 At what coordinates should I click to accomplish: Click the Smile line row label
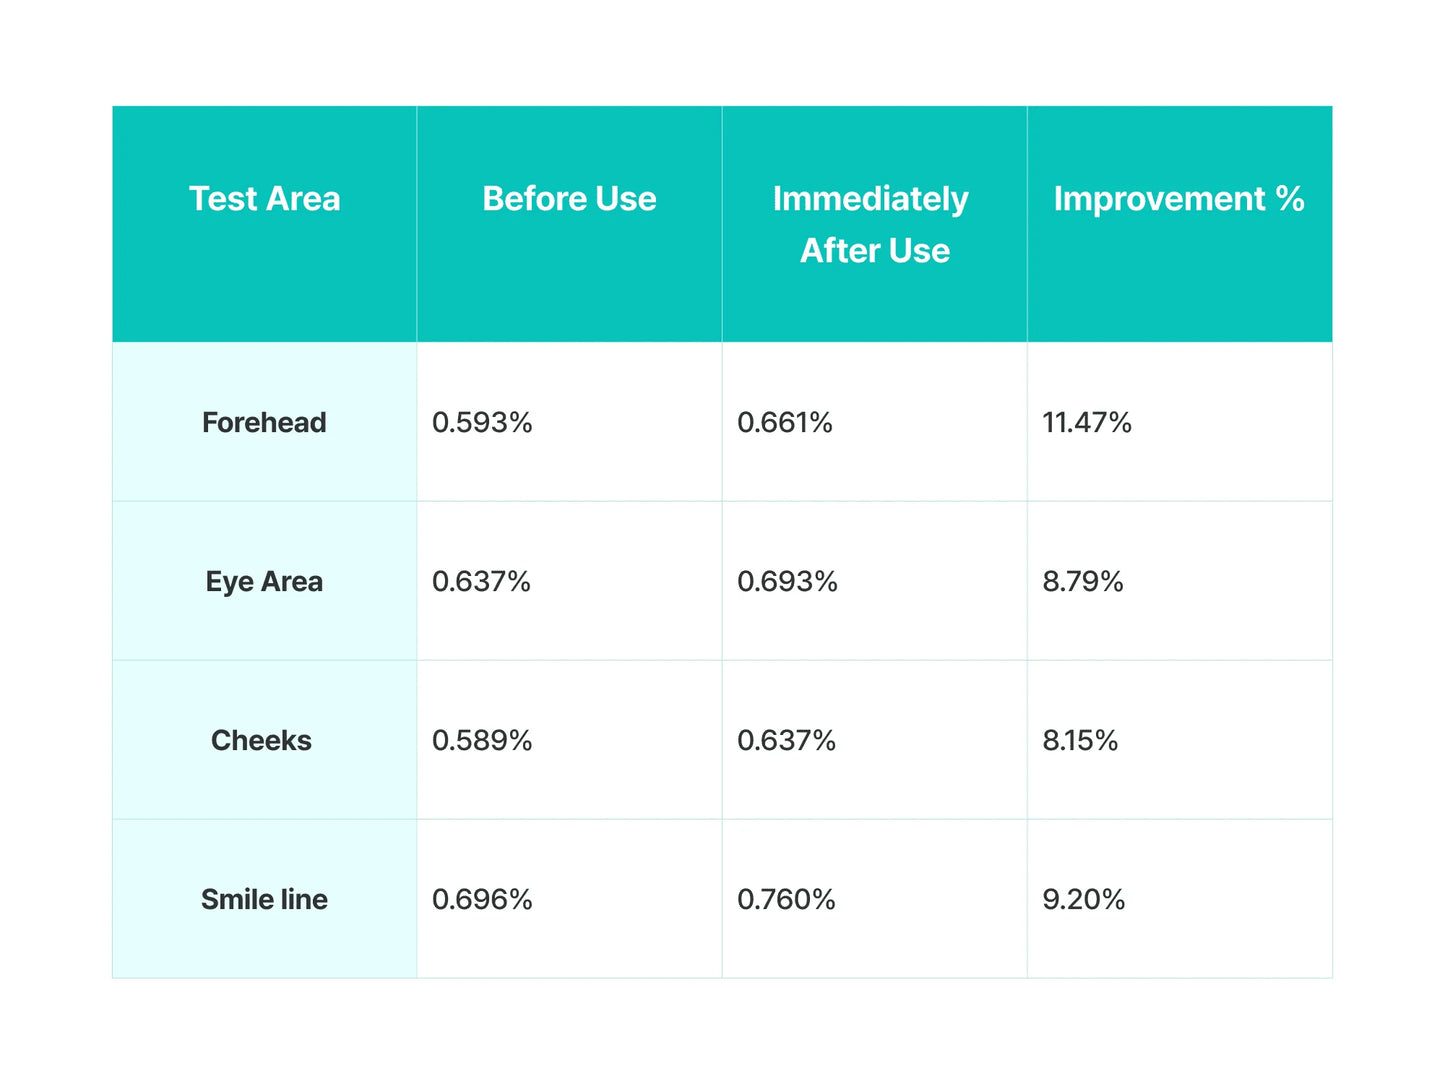pos(264,900)
